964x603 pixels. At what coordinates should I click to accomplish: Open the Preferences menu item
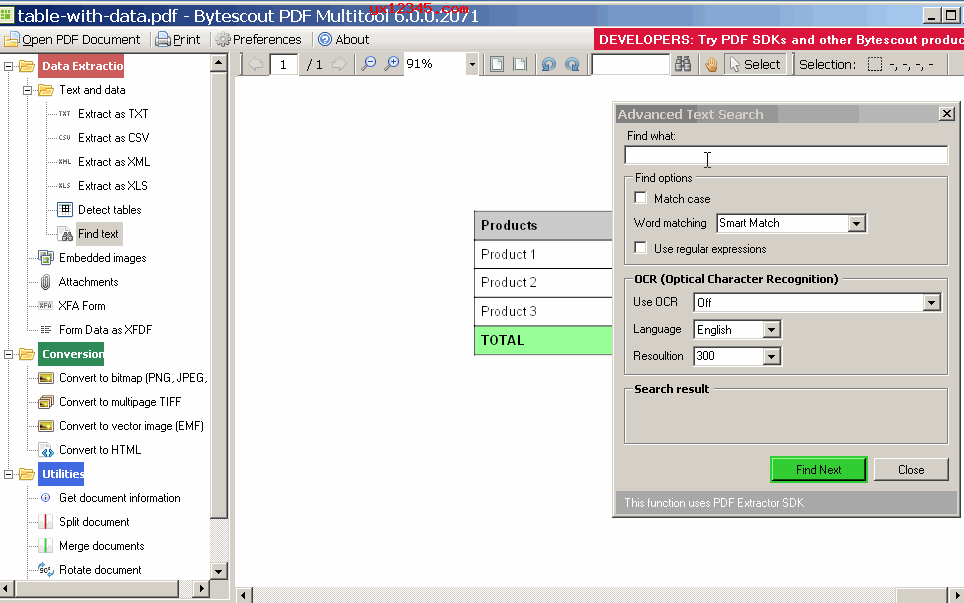(258, 40)
